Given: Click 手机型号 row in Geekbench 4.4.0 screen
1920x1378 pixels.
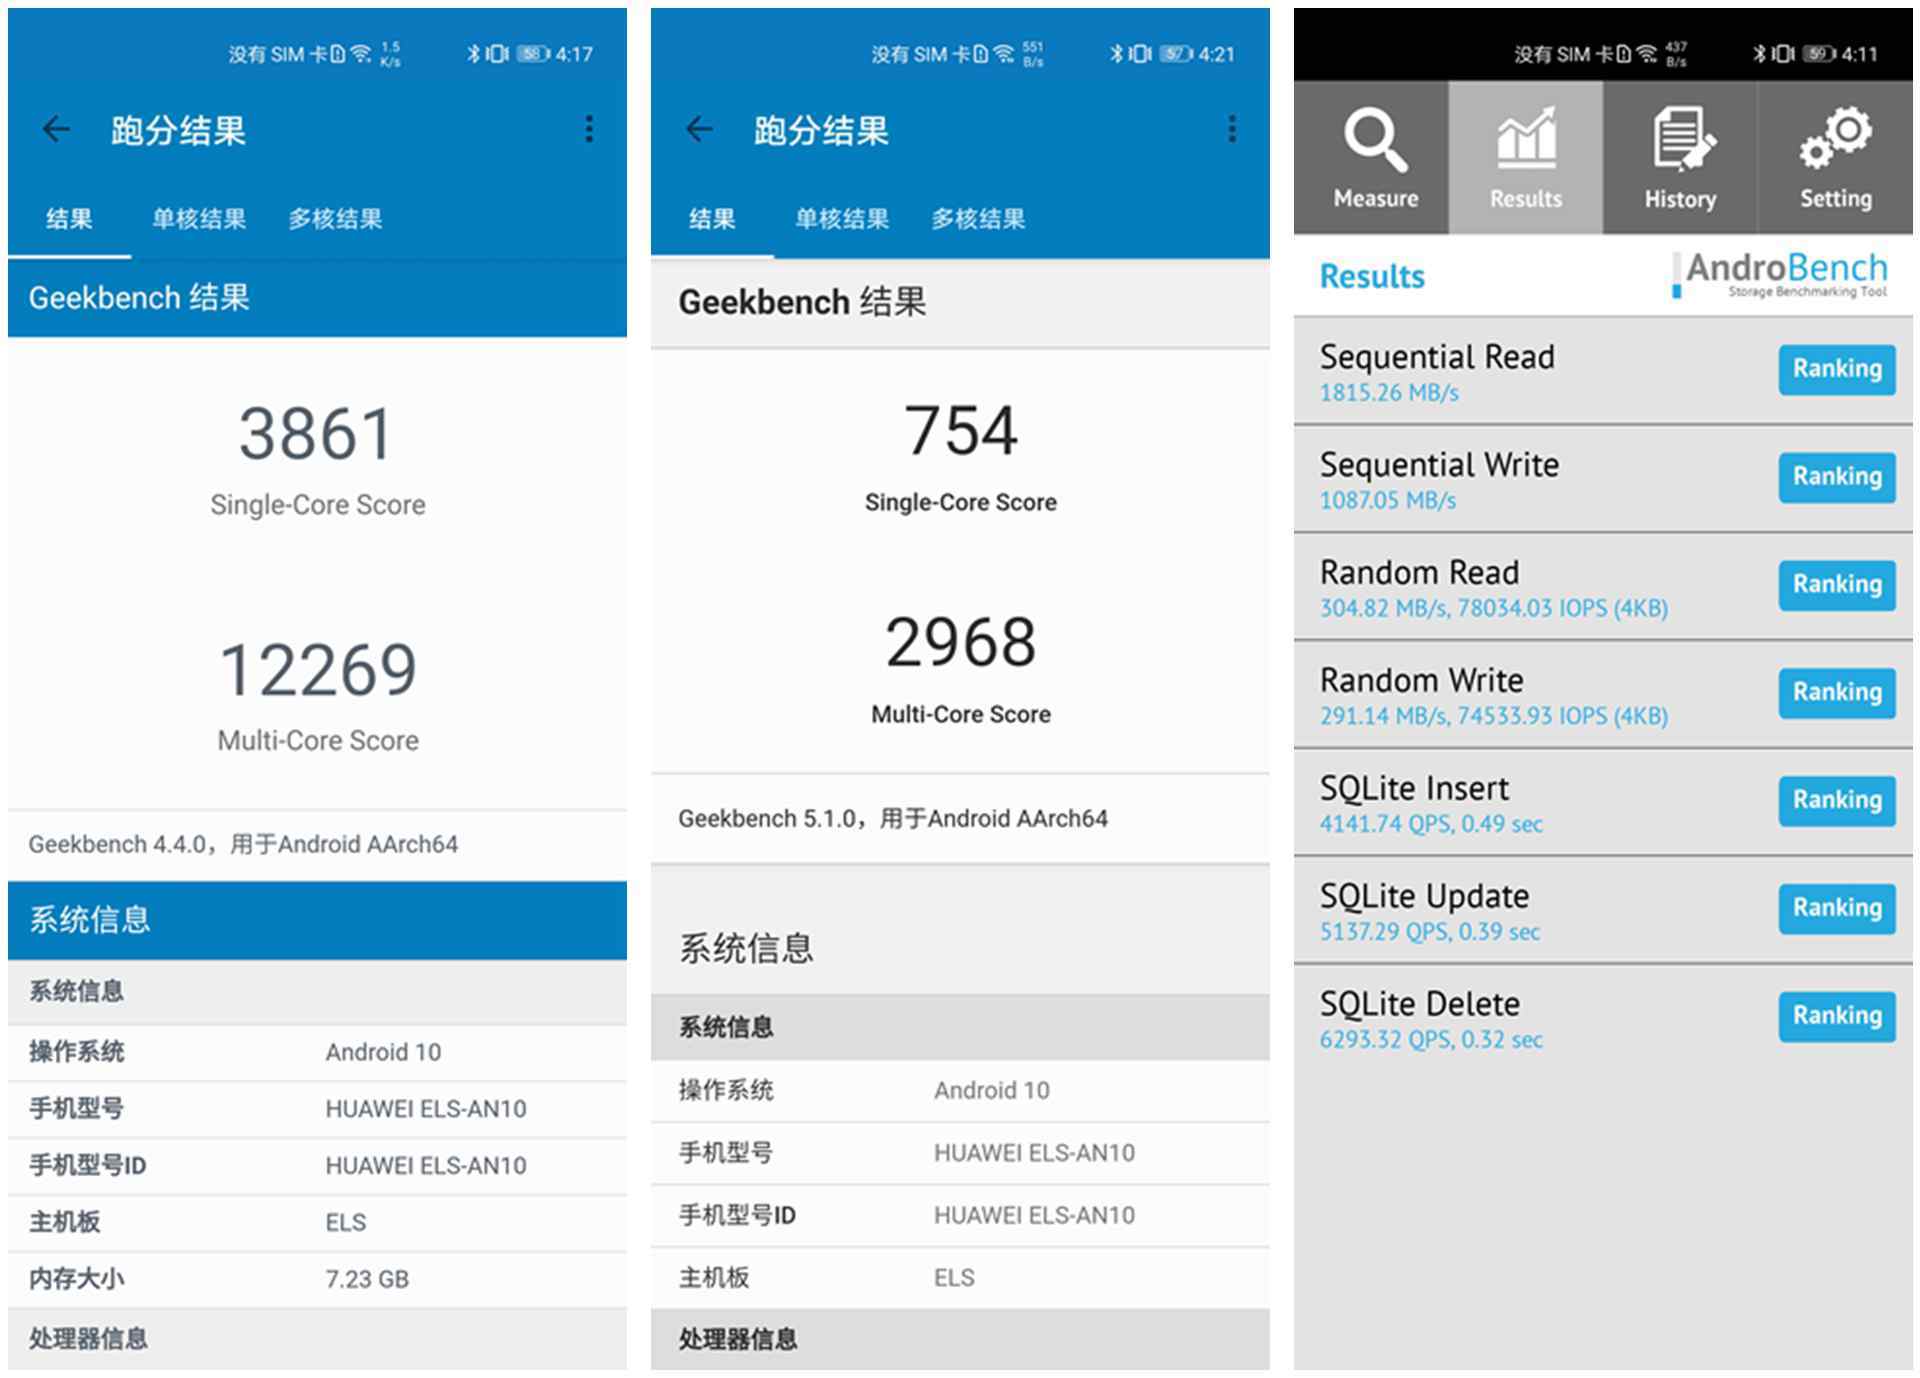Looking at the screenshot, I should click(x=318, y=1109).
